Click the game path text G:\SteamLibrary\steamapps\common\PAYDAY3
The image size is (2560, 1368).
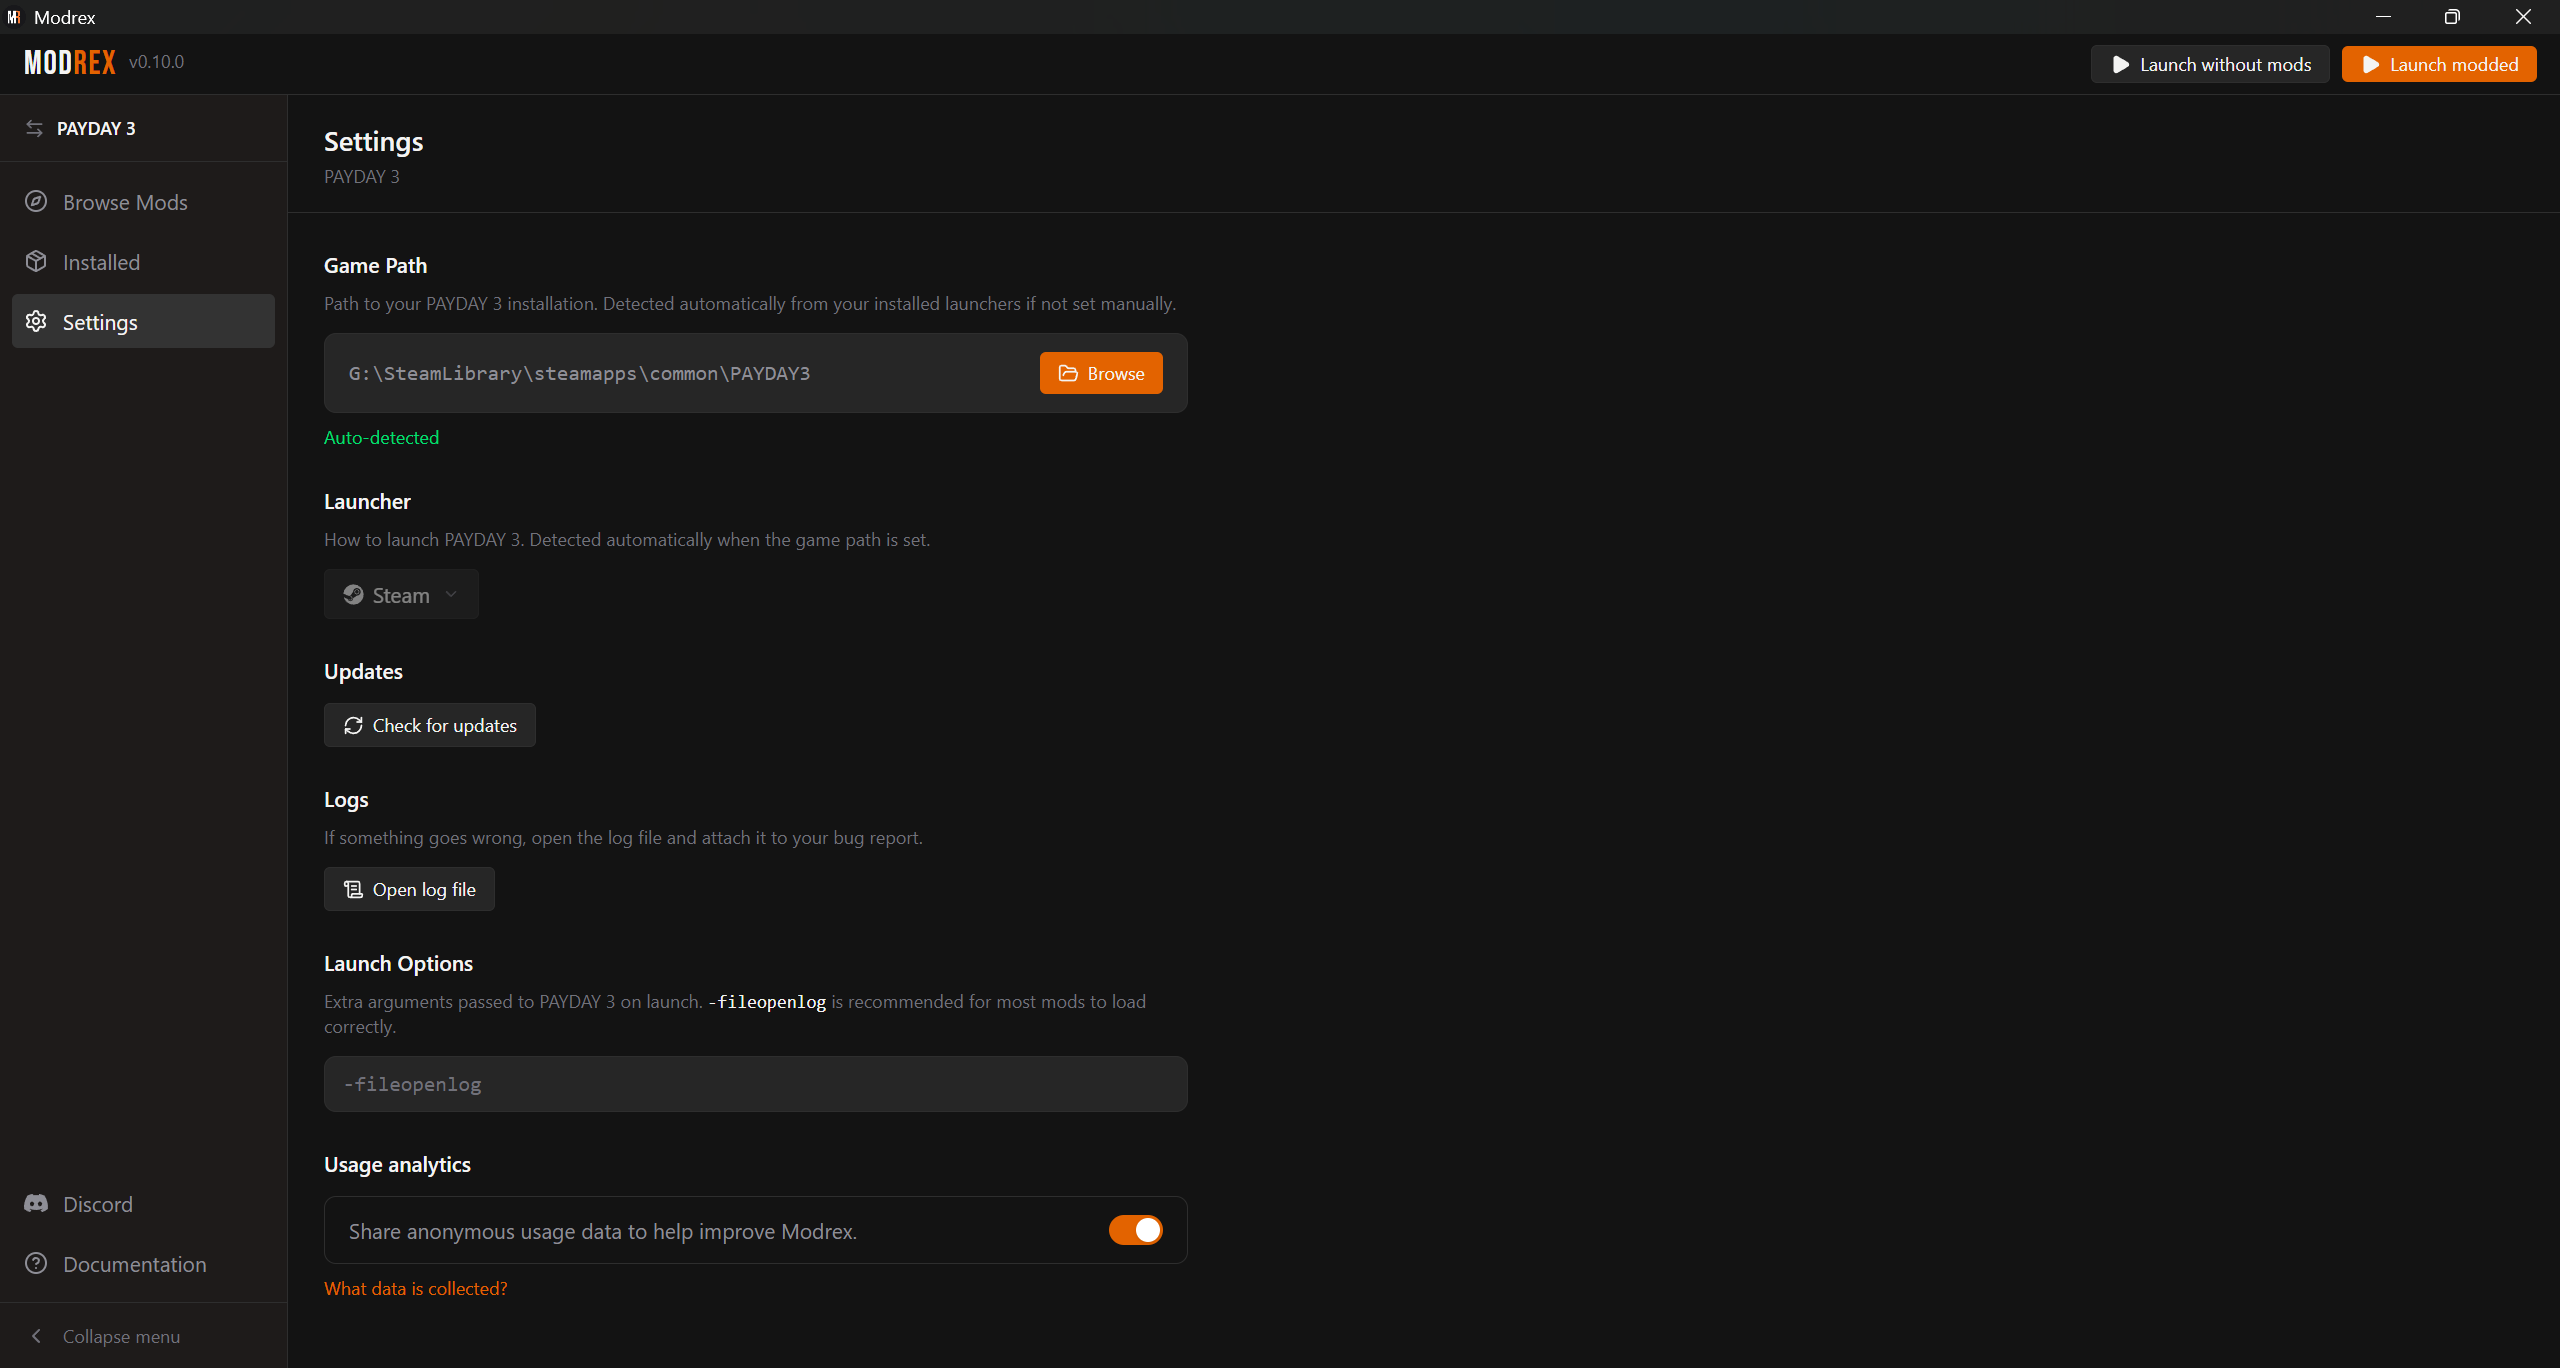point(579,374)
